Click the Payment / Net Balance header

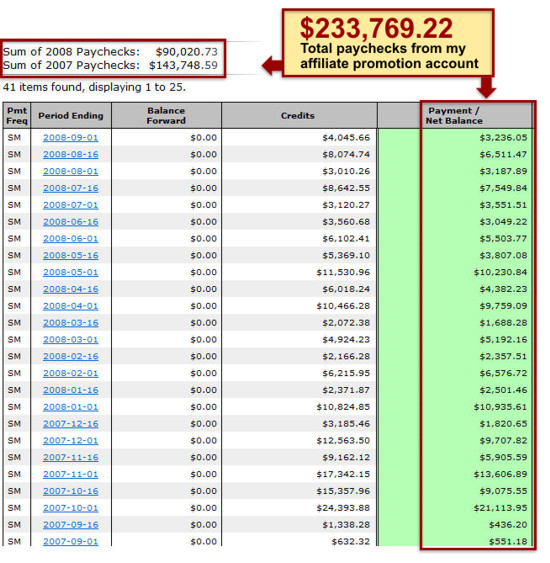click(454, 116)
